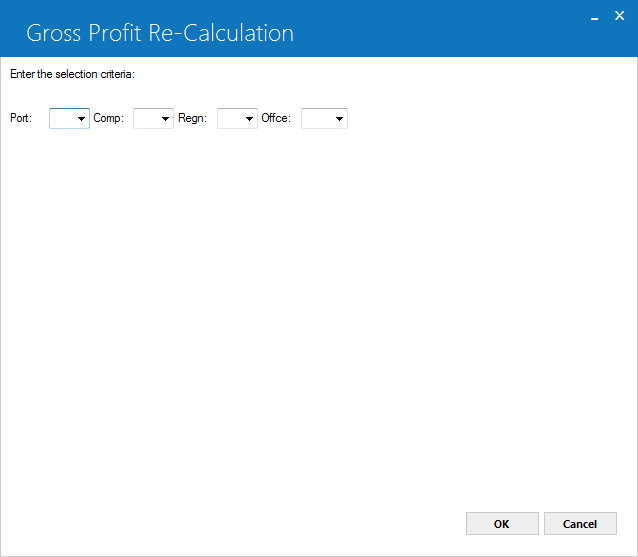Expand the Regn dropdown arrow
The width and height of the screenshot is (638, 557).
point(249,119)
